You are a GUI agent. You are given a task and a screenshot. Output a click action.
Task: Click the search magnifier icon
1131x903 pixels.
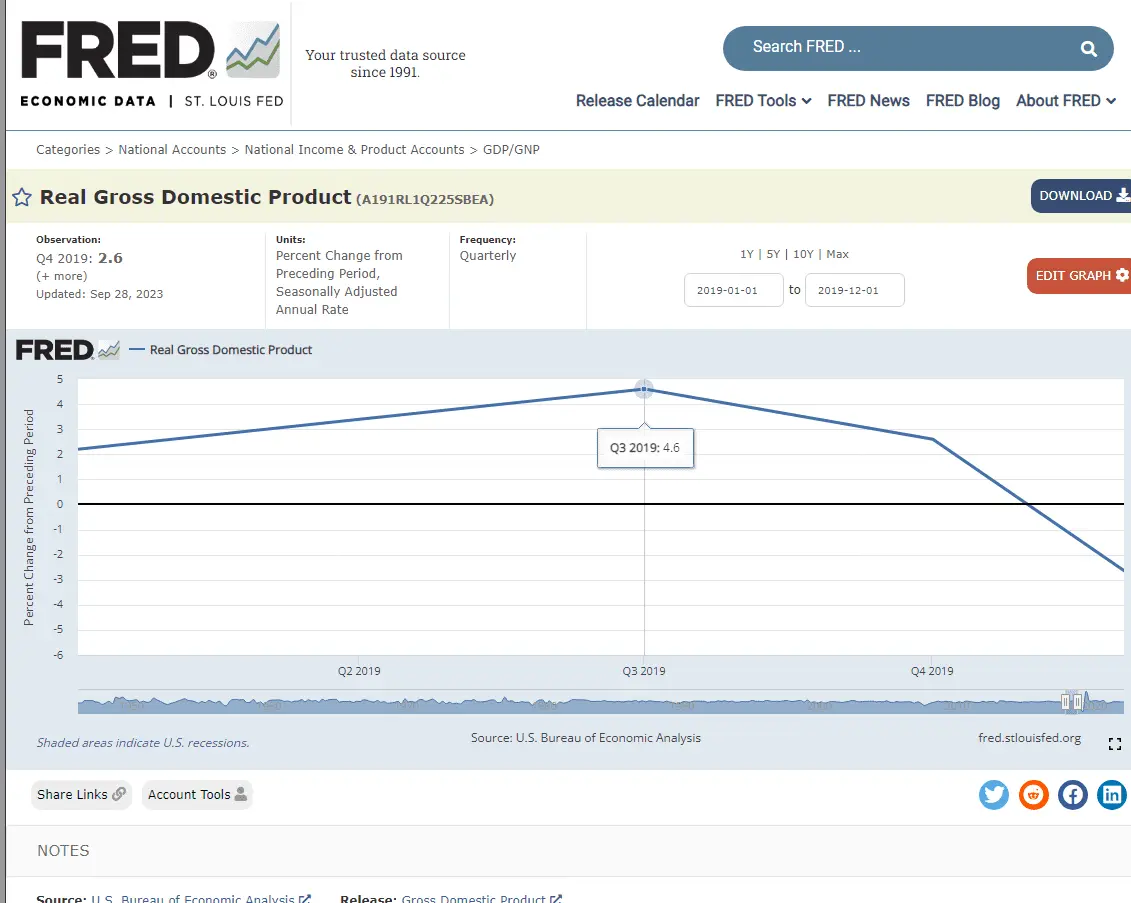1088,48
